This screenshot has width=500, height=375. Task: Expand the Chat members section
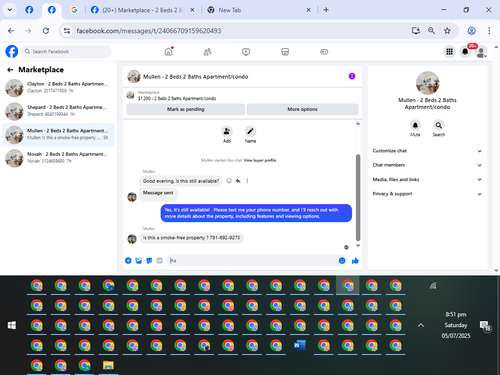[x=427, y=165]
